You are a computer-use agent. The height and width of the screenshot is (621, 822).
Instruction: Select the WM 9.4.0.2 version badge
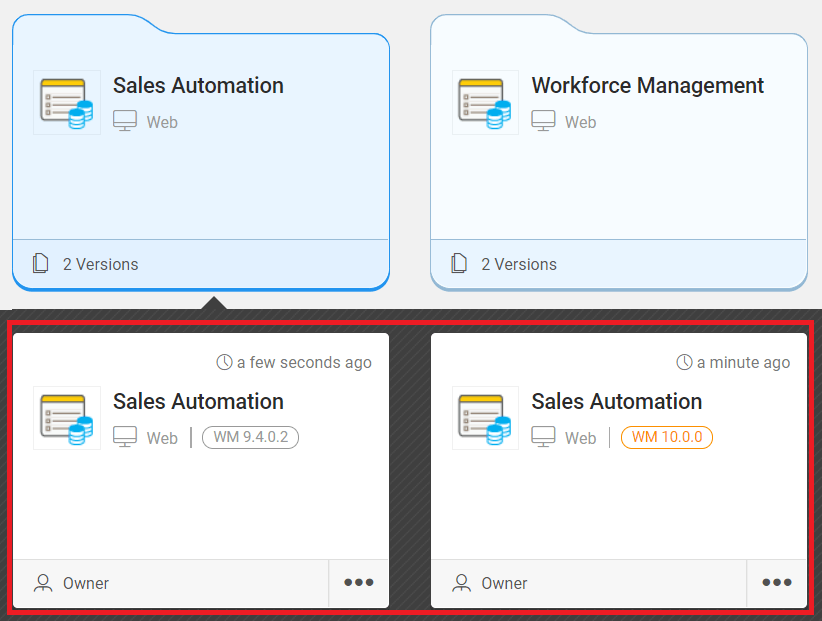click(250, 438)
